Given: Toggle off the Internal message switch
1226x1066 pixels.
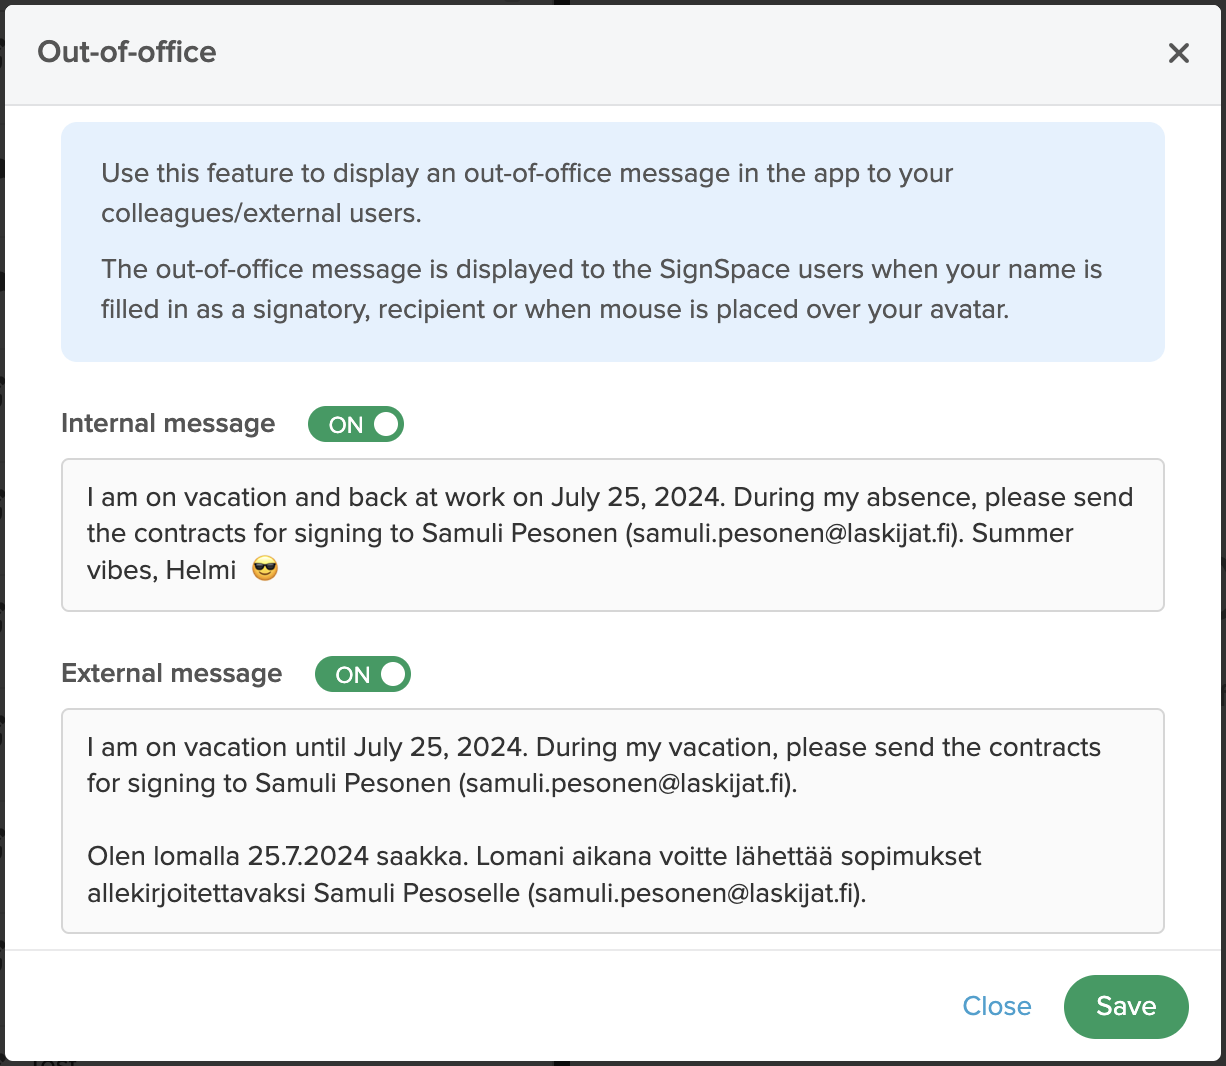Looking at the screenshot, I should [x=356, y=424].
